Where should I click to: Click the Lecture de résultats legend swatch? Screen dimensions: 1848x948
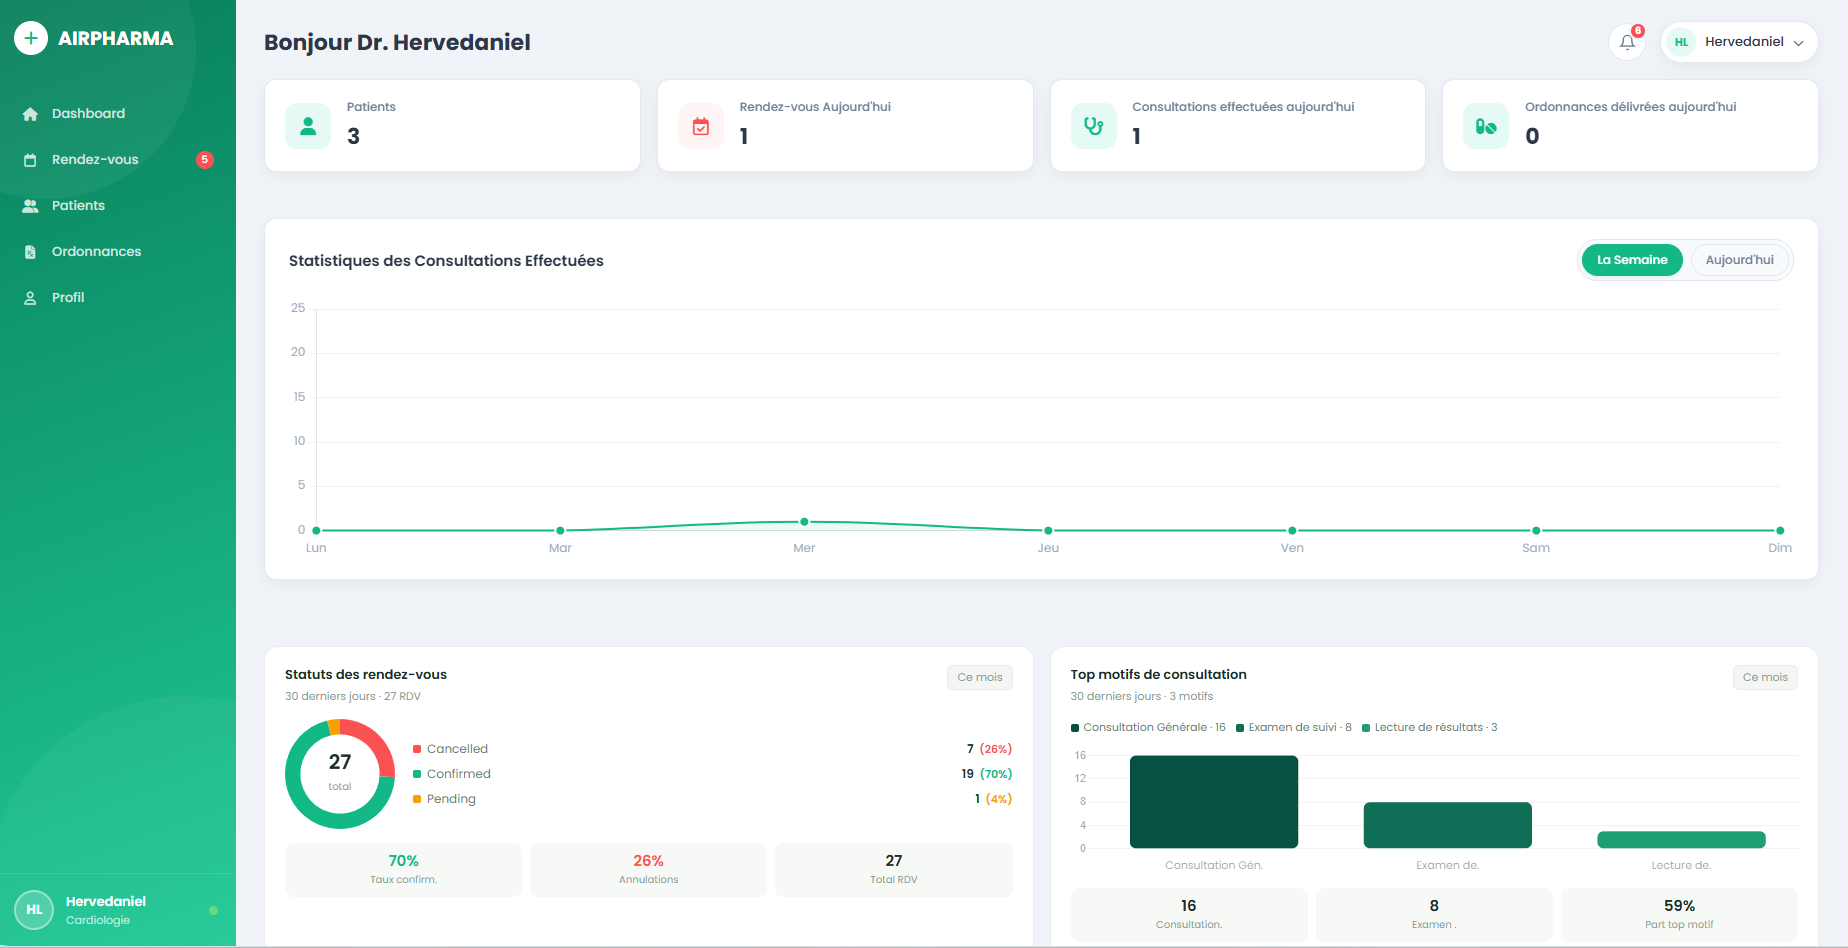point(1366,728)
